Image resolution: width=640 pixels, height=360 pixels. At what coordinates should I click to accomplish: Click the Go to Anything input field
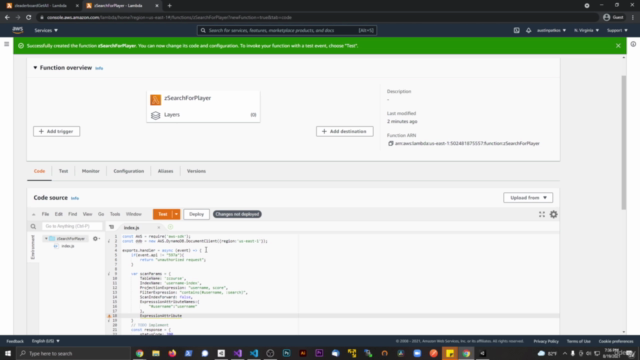point(72,226)
